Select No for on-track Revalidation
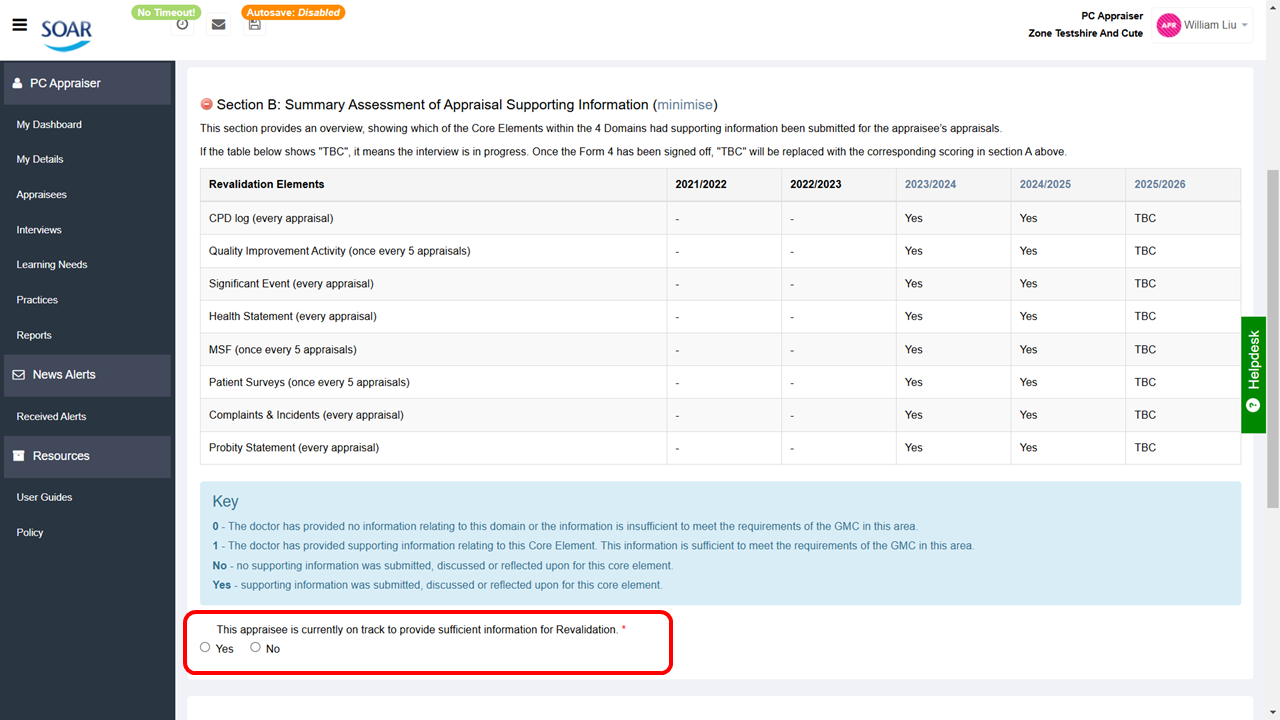The height and width of the screenshot is (720, 1280). click(255, 647)
